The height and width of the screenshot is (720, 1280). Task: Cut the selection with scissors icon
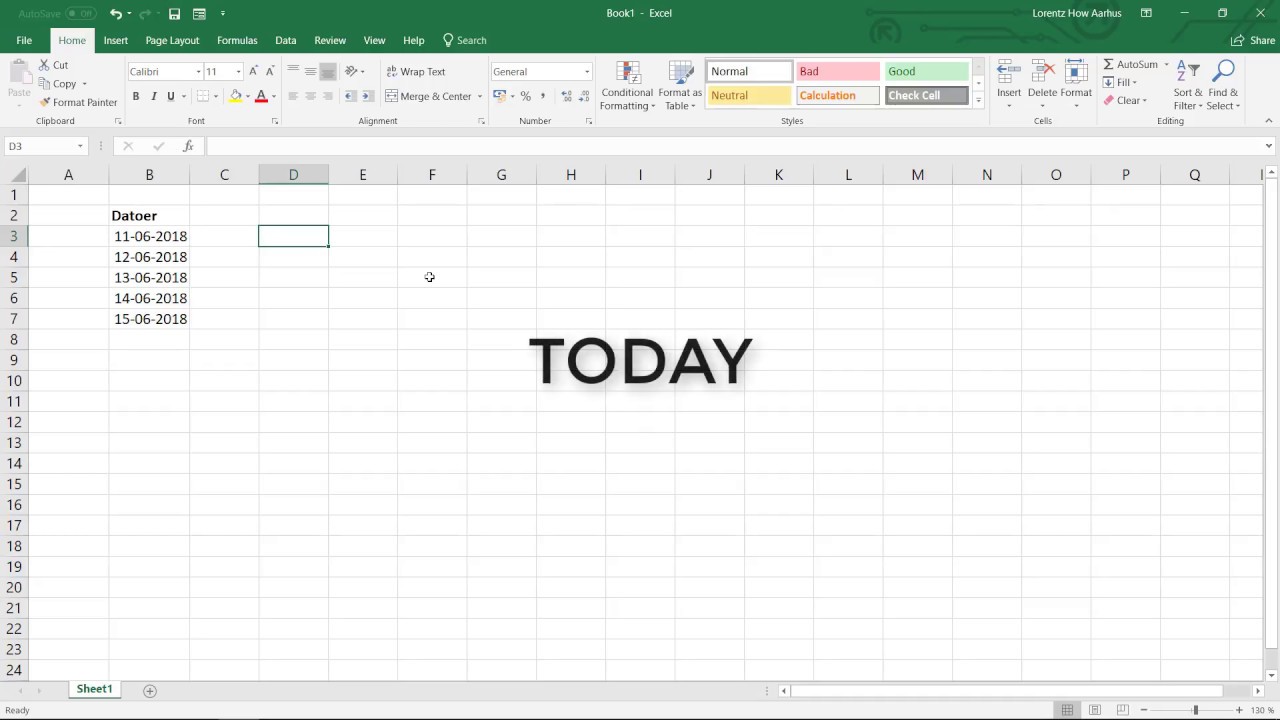(54, 65)
